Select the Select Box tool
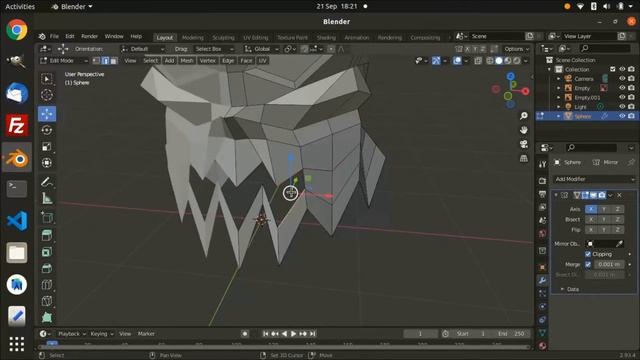This screenshot has height=360, width=640. [x=47, y=79]
